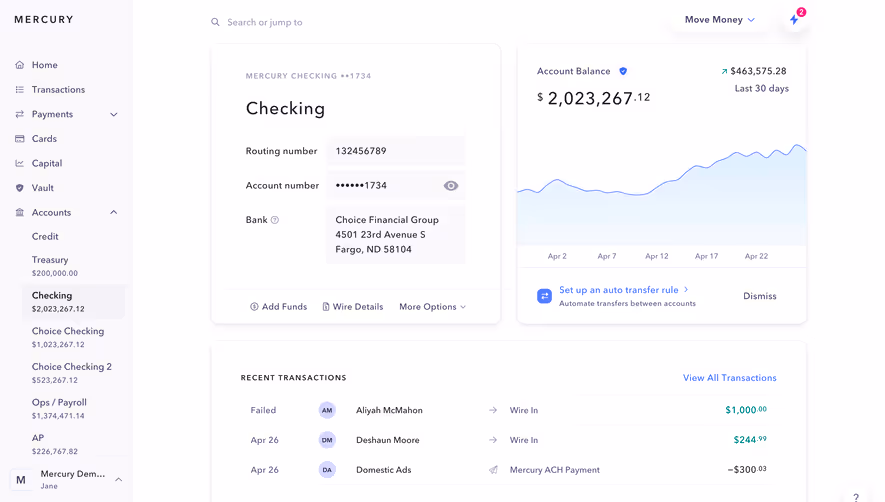This screenshot has width=885, height=502.
Task: Select the AP account
Action: (x=55, y=444)
